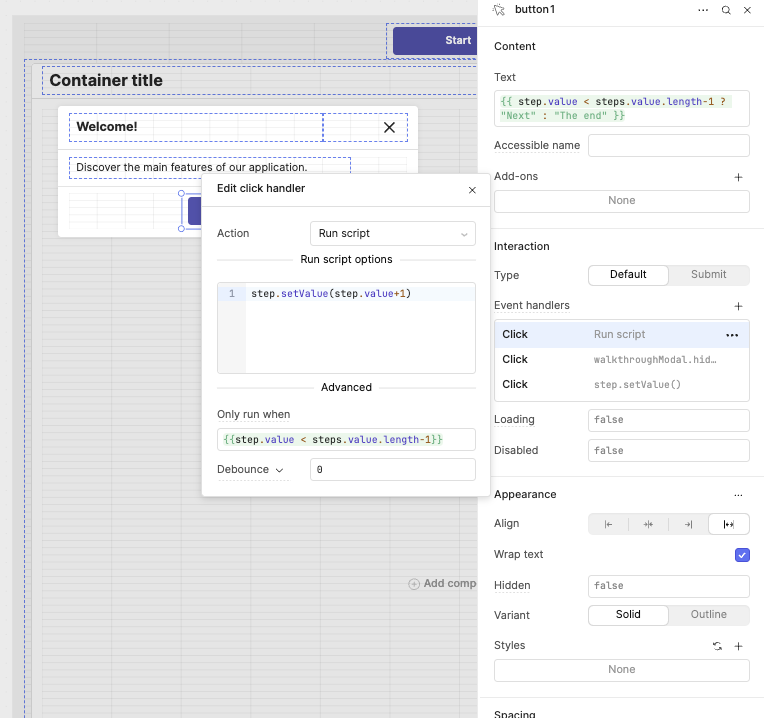
Task: Select the align left icon
Action: tap(608, 524)
